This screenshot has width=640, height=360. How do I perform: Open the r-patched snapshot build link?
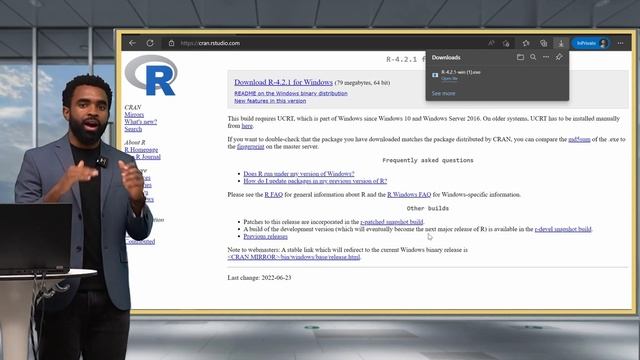click(391, 222)
